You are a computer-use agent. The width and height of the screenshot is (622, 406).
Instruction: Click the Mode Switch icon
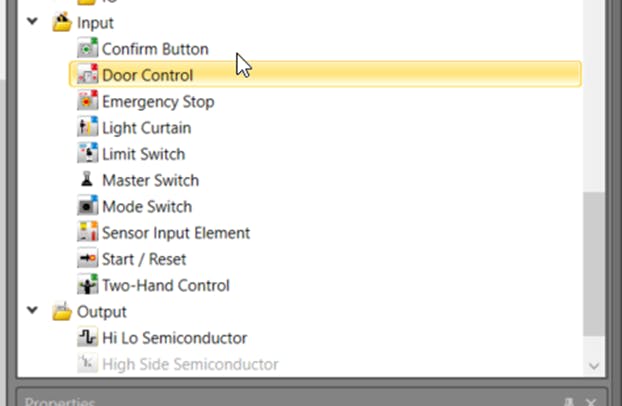click(x=87, y=207)
